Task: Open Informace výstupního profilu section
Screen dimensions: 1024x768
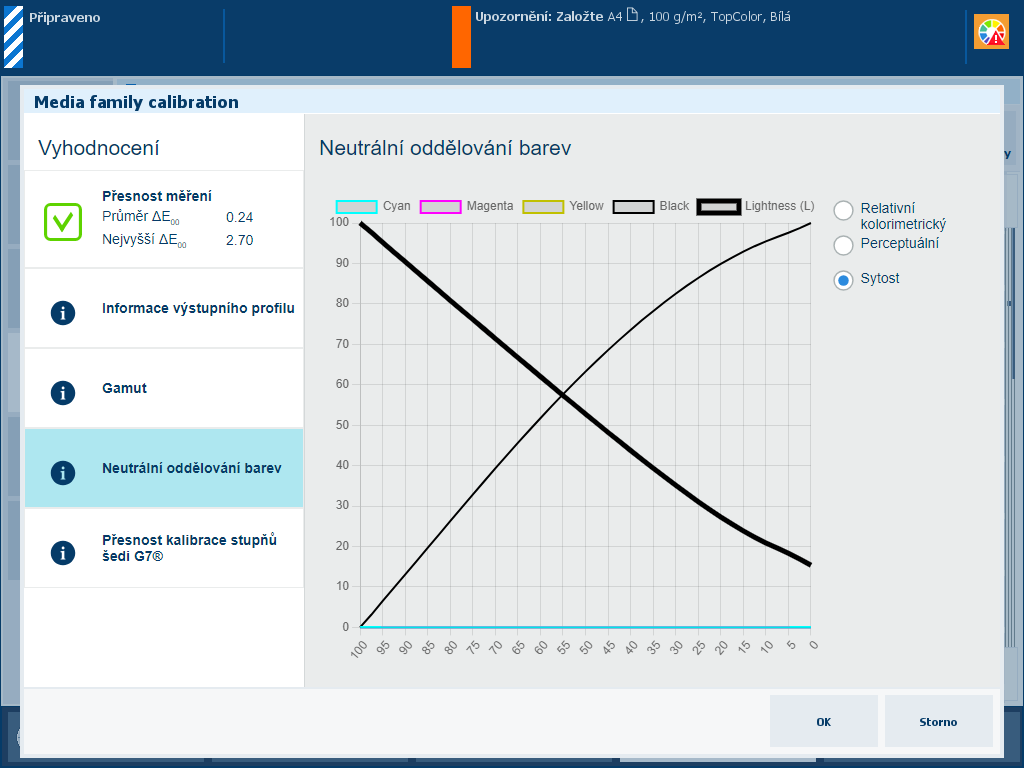Action: coord(164,308)
